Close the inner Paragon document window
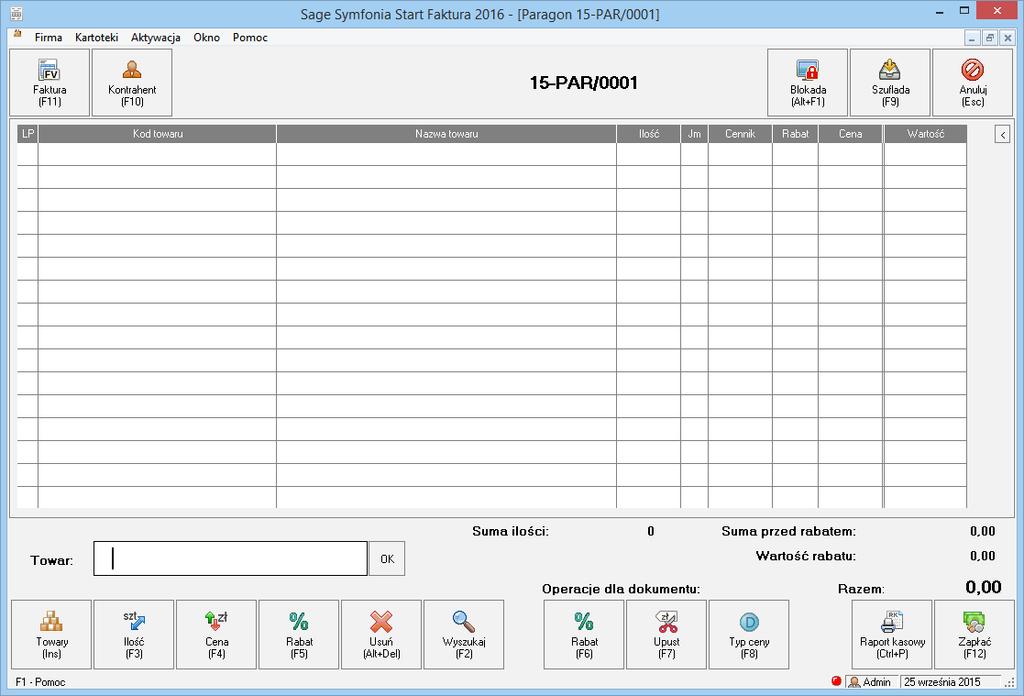Viewport: 1024px width, 696px height. pyautogui.click(x=1007, y=38)
